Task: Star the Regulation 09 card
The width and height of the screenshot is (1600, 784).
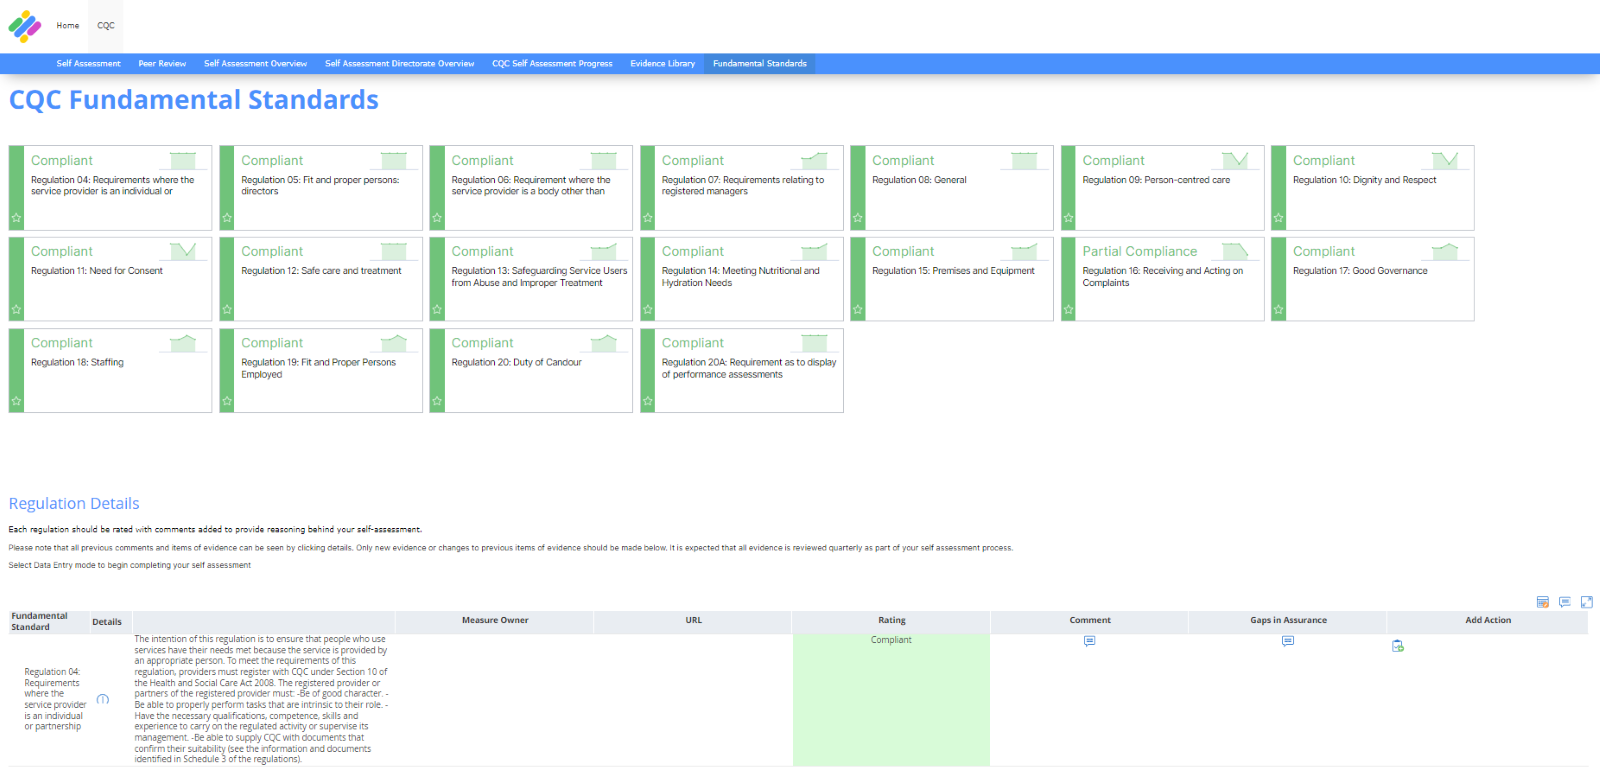Action: pyautogui.click(x=1068, y=217)
